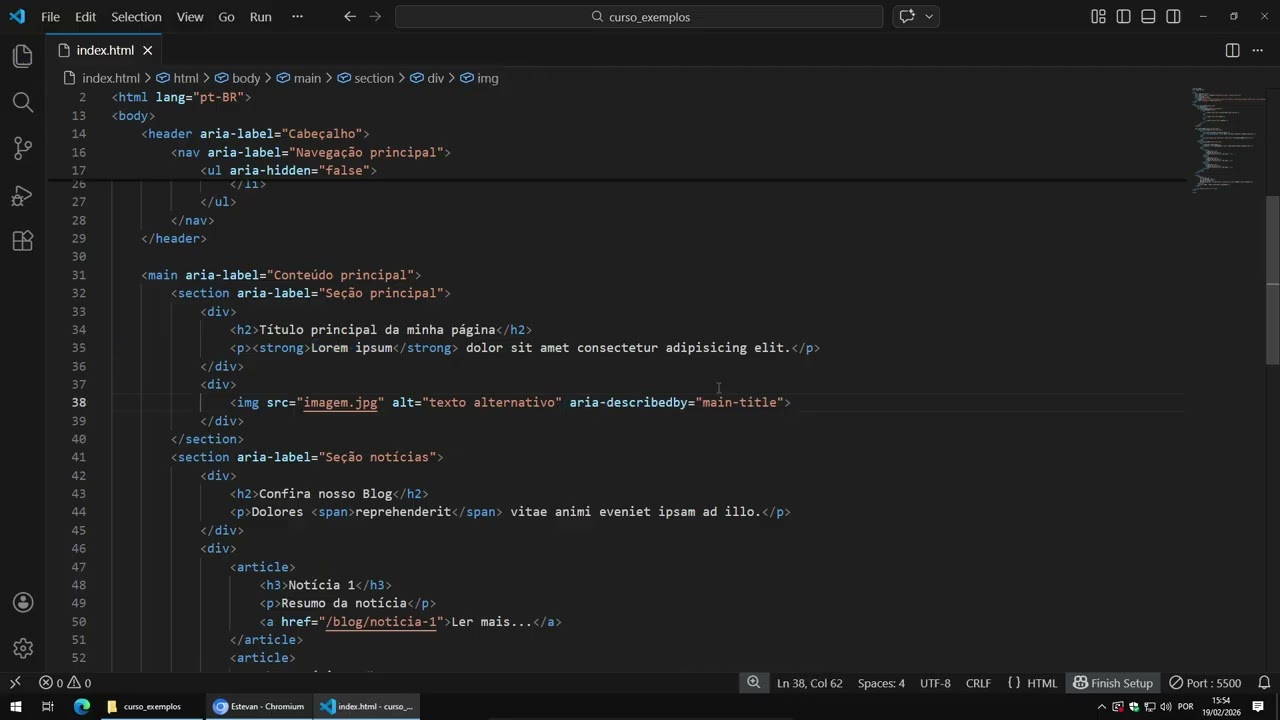Open the Run menu
1280x720 pixels.
point(260,16)
